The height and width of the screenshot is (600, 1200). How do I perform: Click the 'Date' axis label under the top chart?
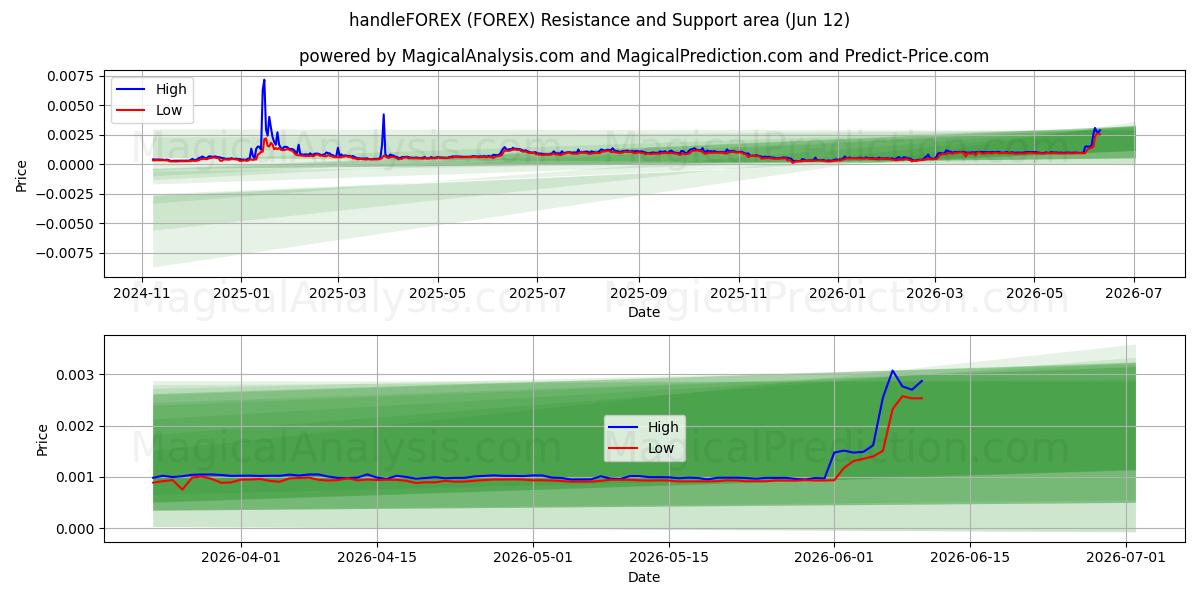pos(644,313)
